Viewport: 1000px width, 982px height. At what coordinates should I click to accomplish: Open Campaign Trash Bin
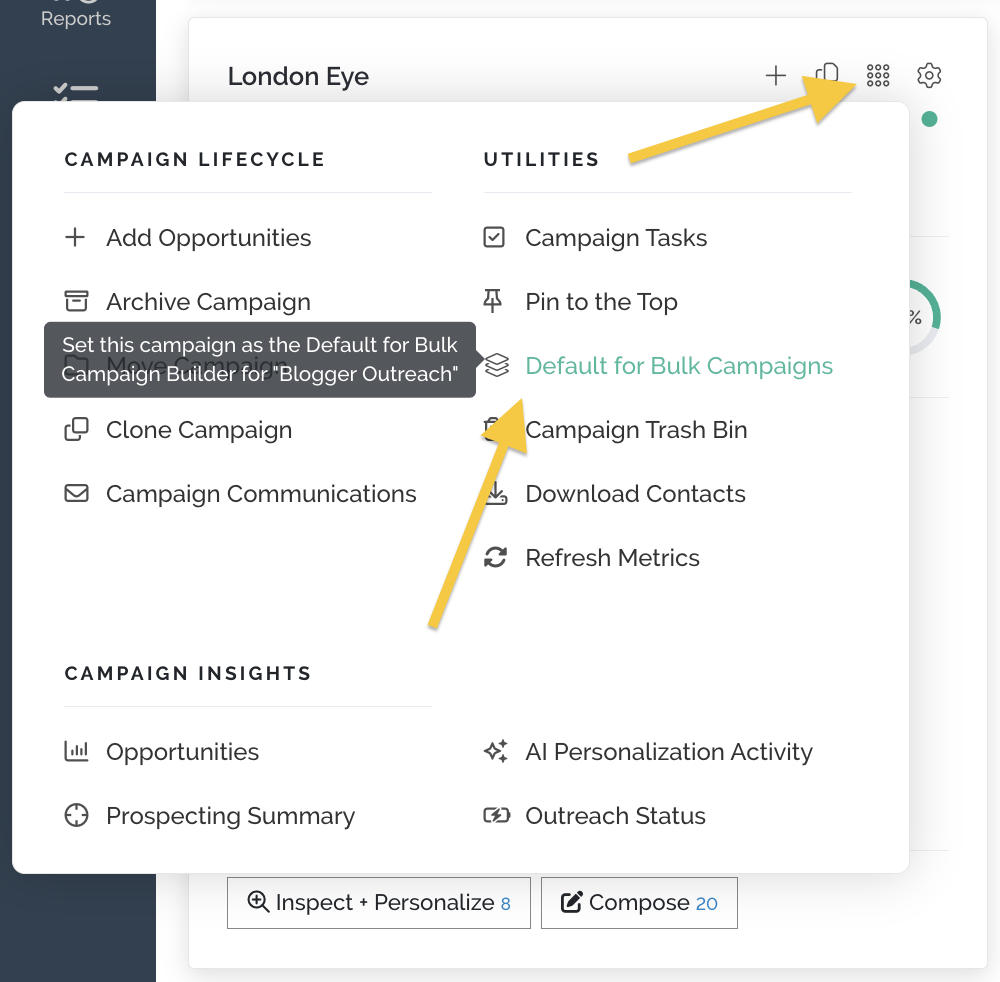[x=636, y=430]
